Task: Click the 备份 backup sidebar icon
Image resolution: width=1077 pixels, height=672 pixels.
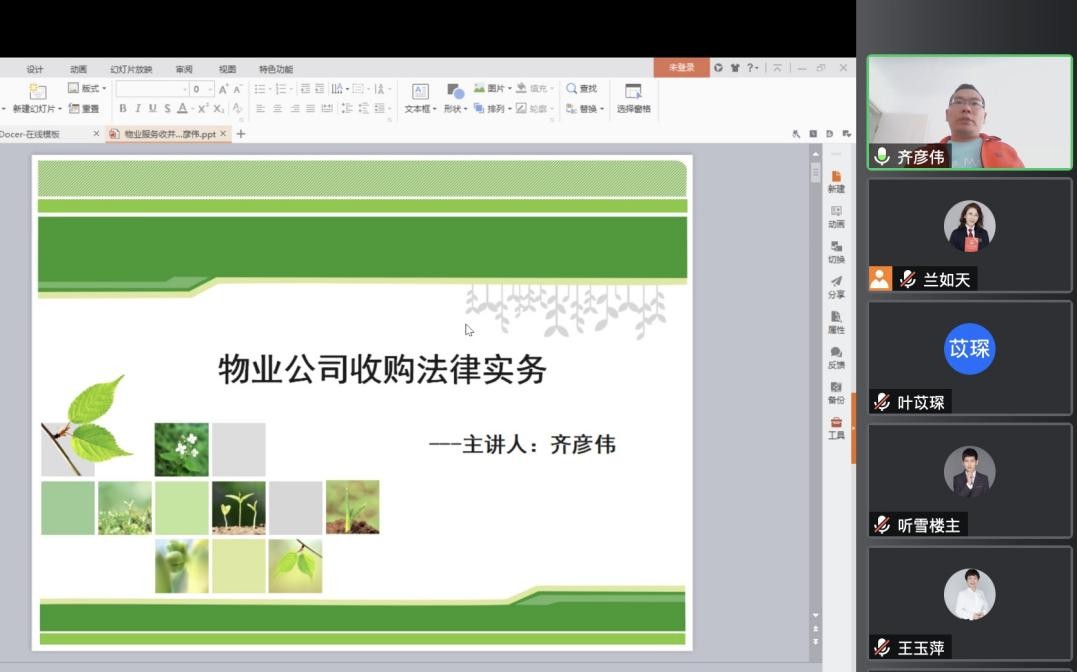Action: click(x=836, y=392)
